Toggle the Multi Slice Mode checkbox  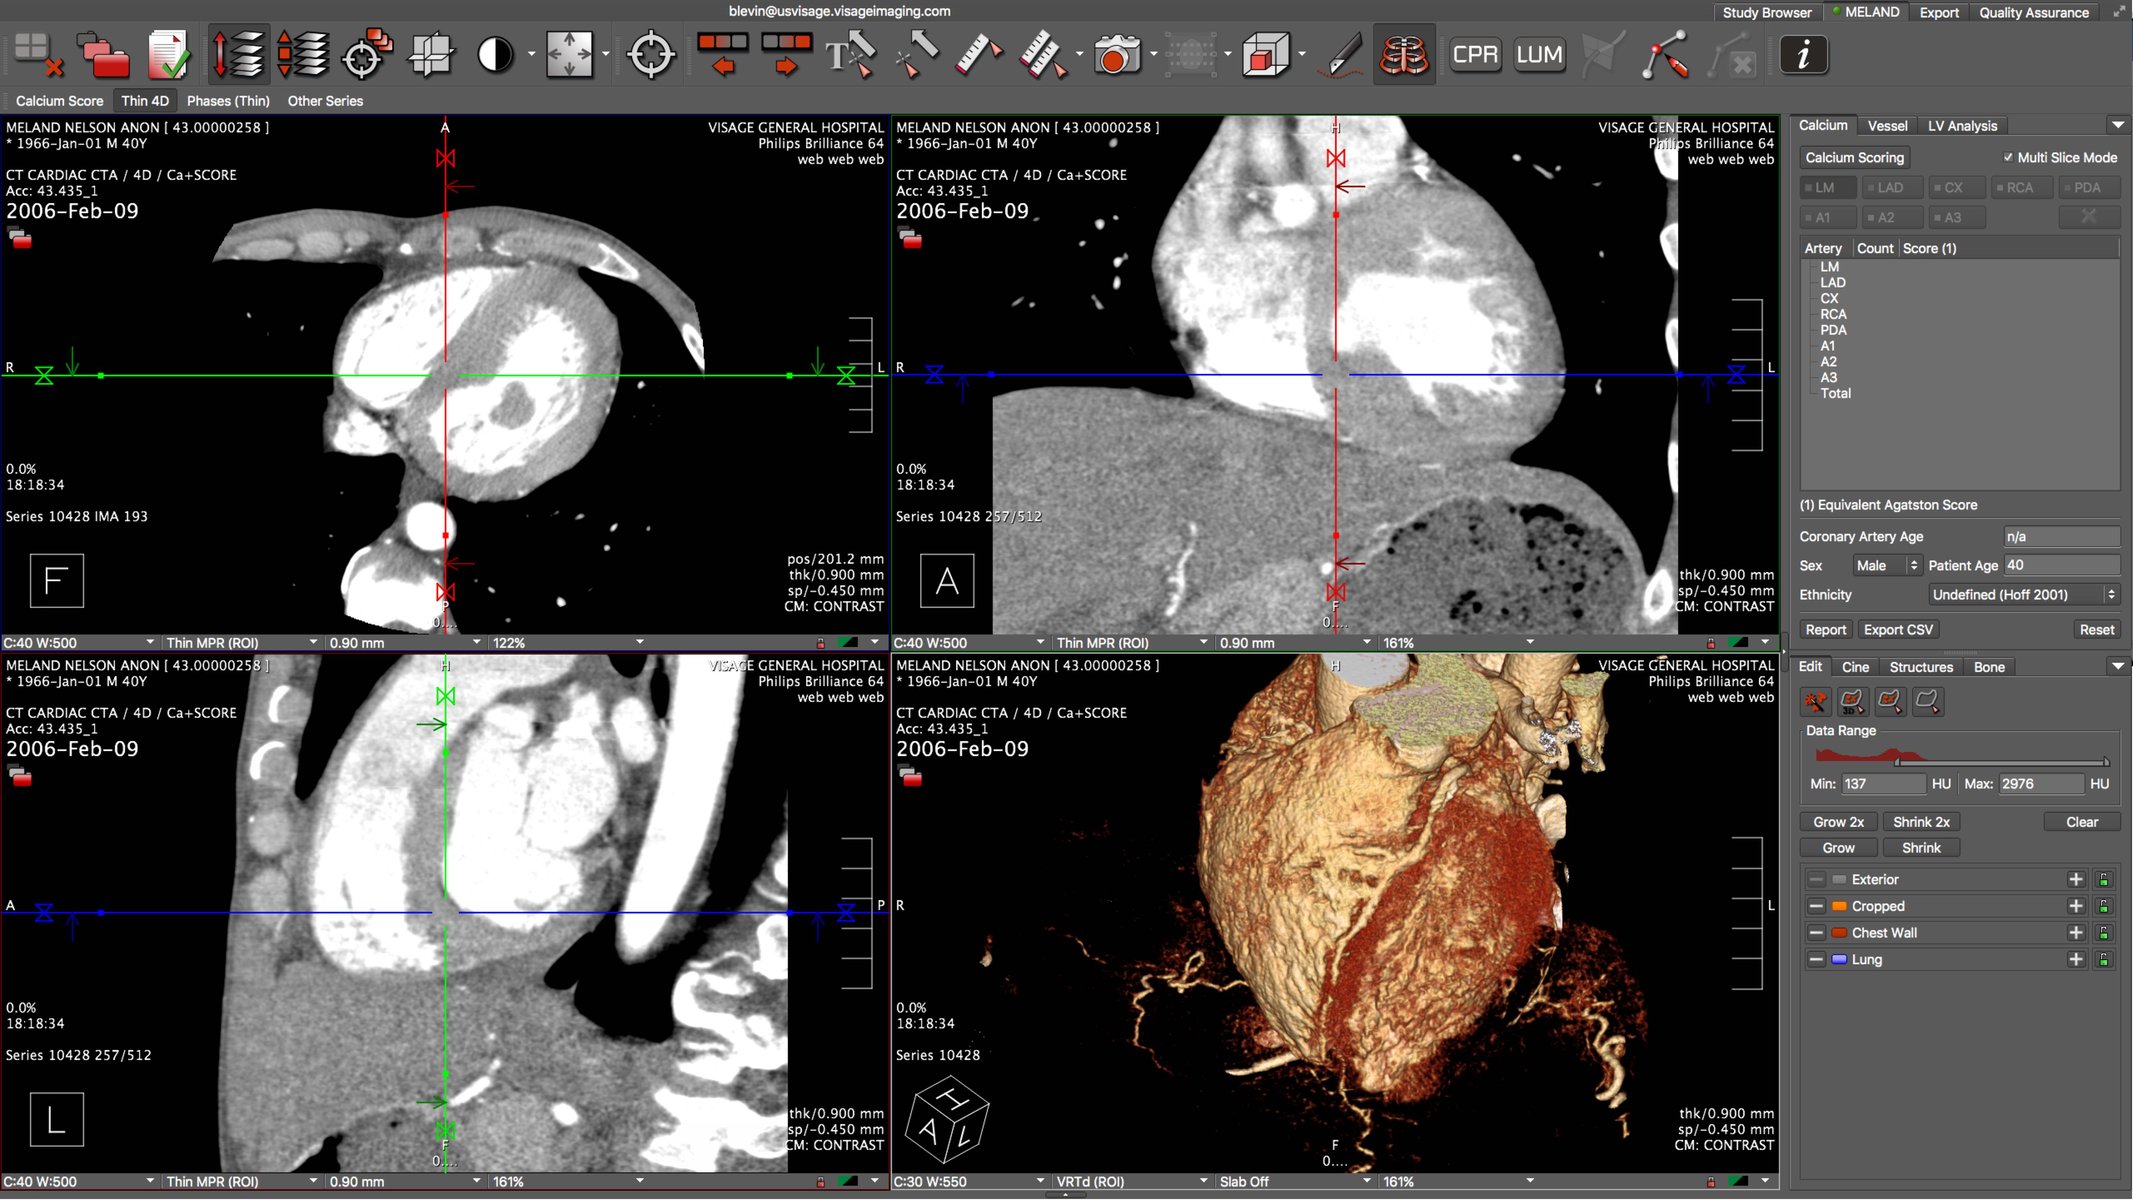coord(2008,158)
